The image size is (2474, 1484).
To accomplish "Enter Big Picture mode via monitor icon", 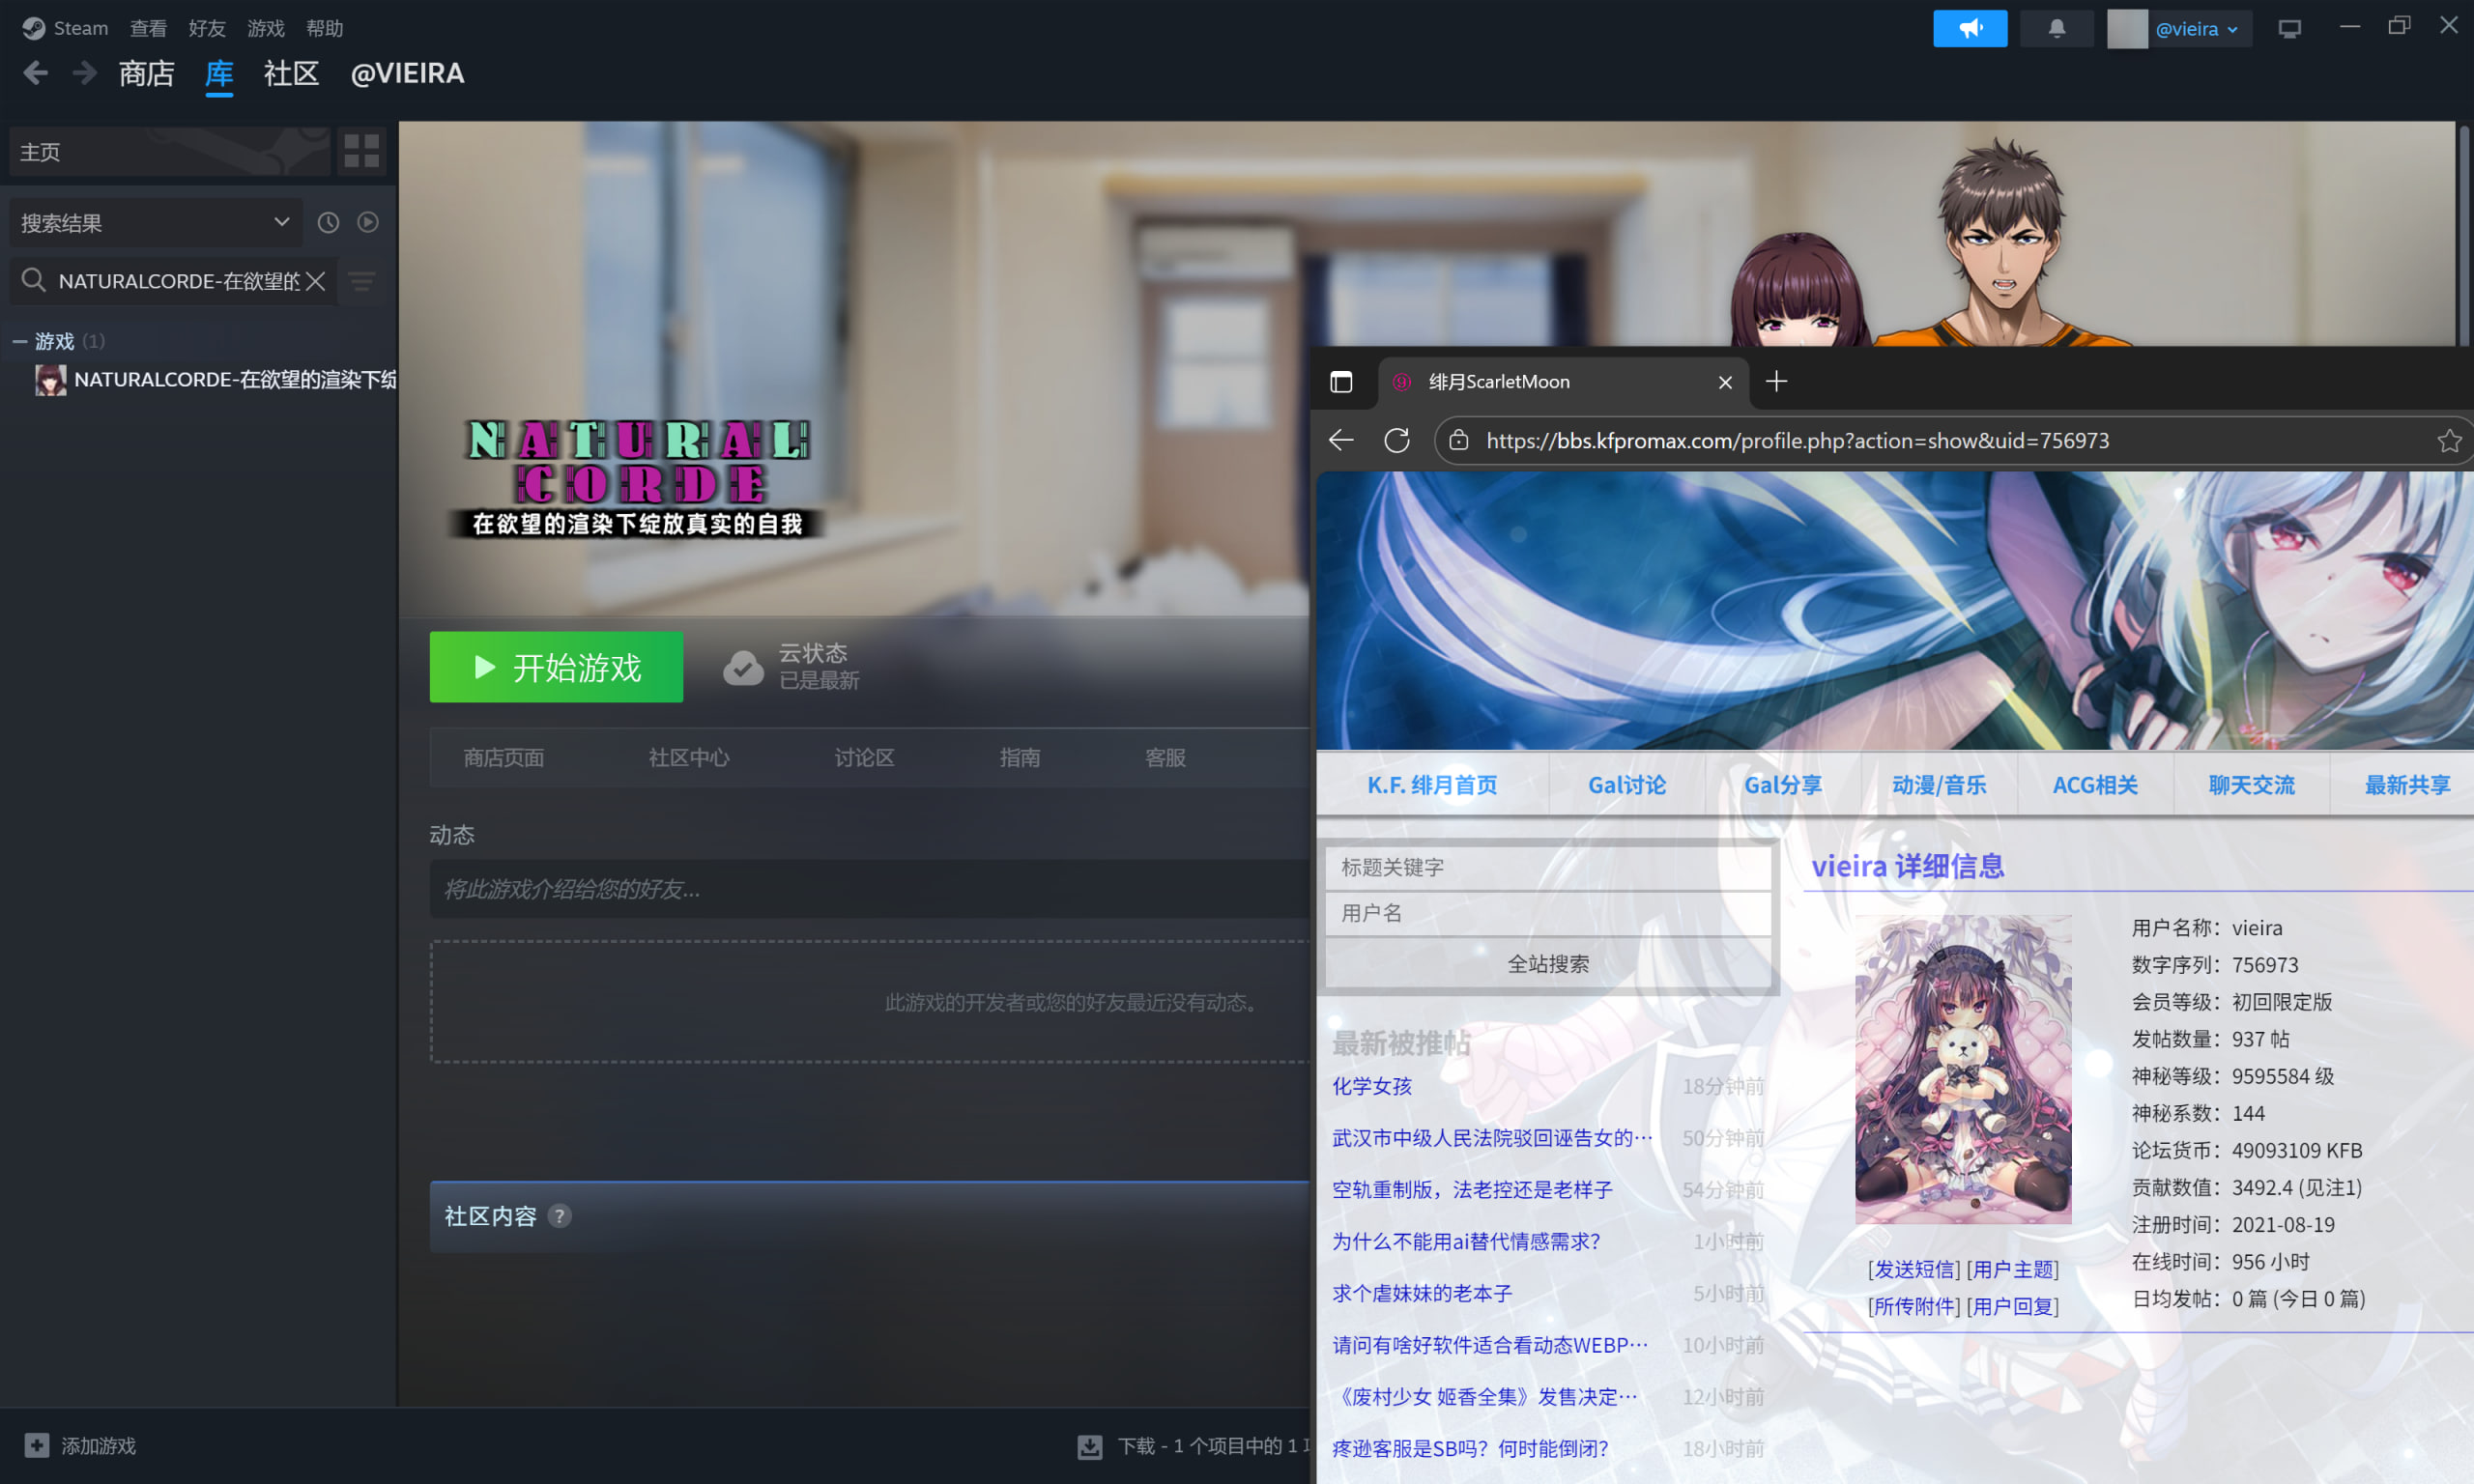I will point(2290,28).
